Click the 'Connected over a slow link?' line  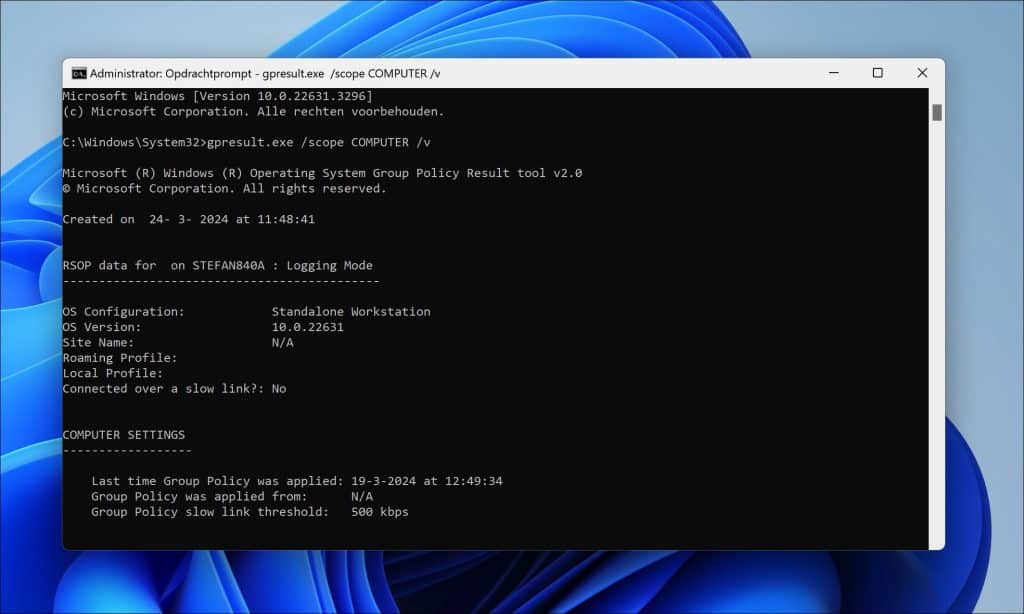click(174, 389)
